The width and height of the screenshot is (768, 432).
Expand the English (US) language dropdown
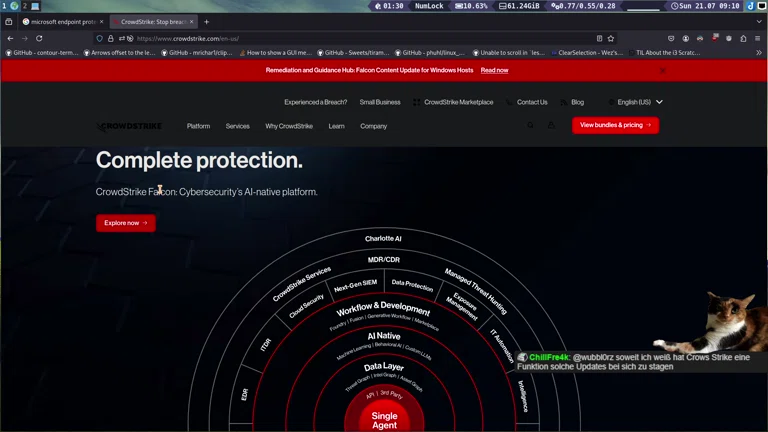[x=639, y=102]
